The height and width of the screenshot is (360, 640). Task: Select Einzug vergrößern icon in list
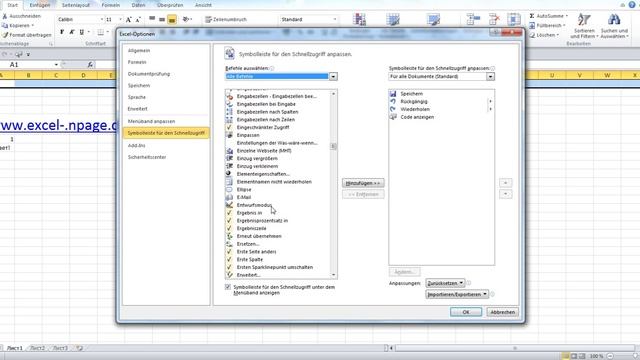(x=229, y=158)
